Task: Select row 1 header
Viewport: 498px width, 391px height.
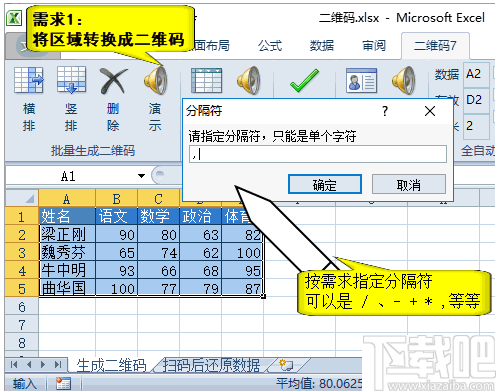Action: tap(22, 216)
